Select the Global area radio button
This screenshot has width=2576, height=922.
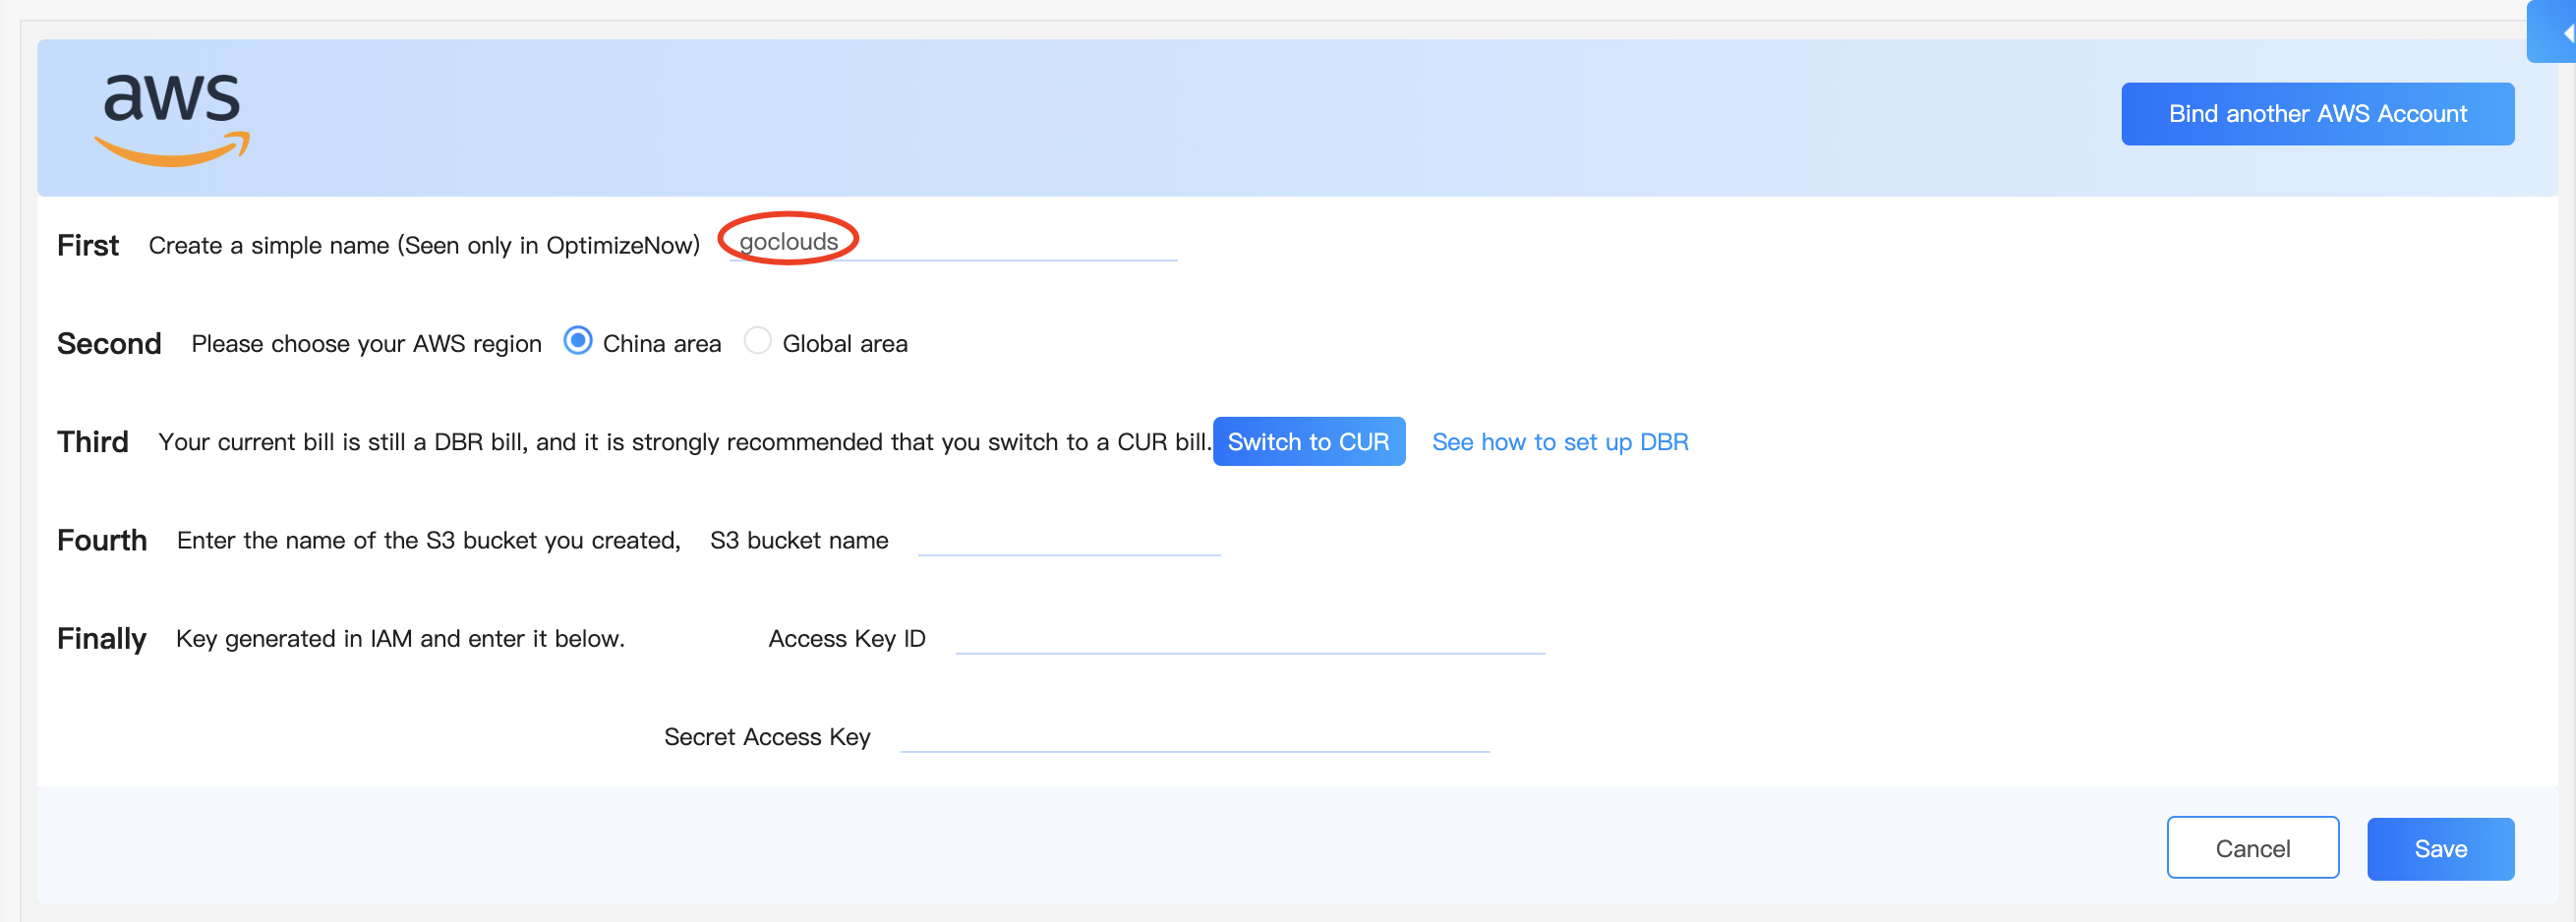(x=758, y=341)
